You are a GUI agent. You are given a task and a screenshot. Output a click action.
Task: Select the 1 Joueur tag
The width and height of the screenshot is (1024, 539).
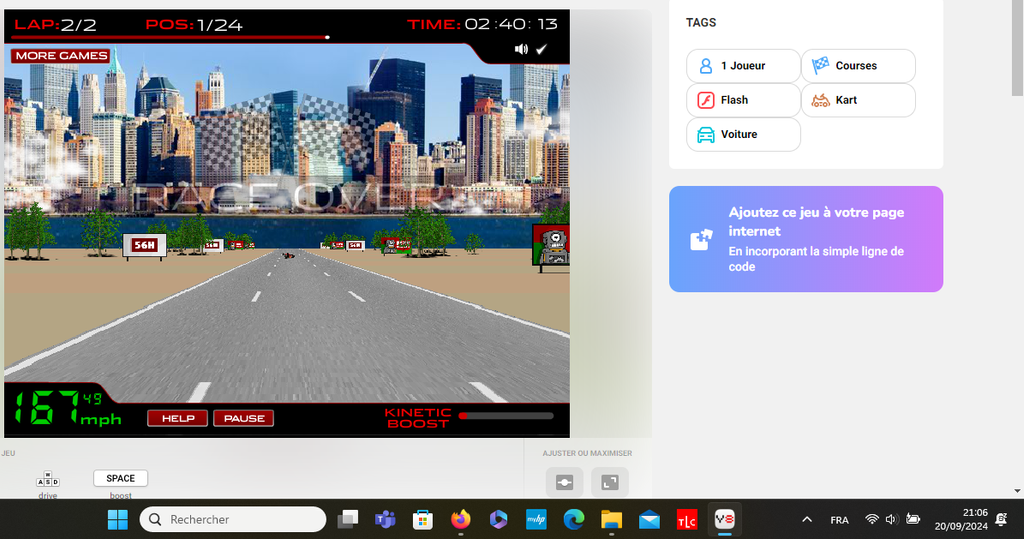click(743, 66)
